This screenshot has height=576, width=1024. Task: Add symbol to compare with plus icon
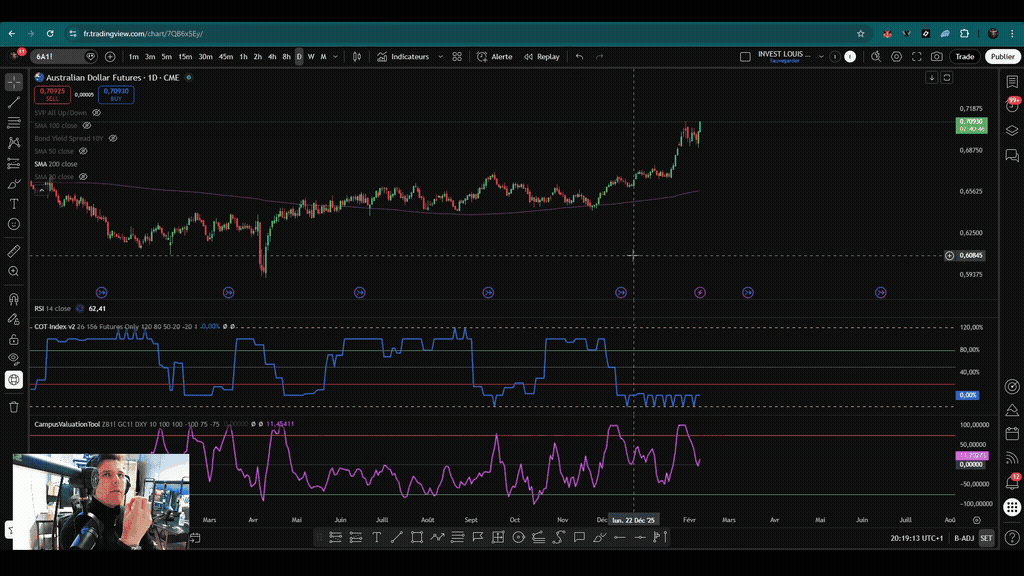[x=110, y=57]
